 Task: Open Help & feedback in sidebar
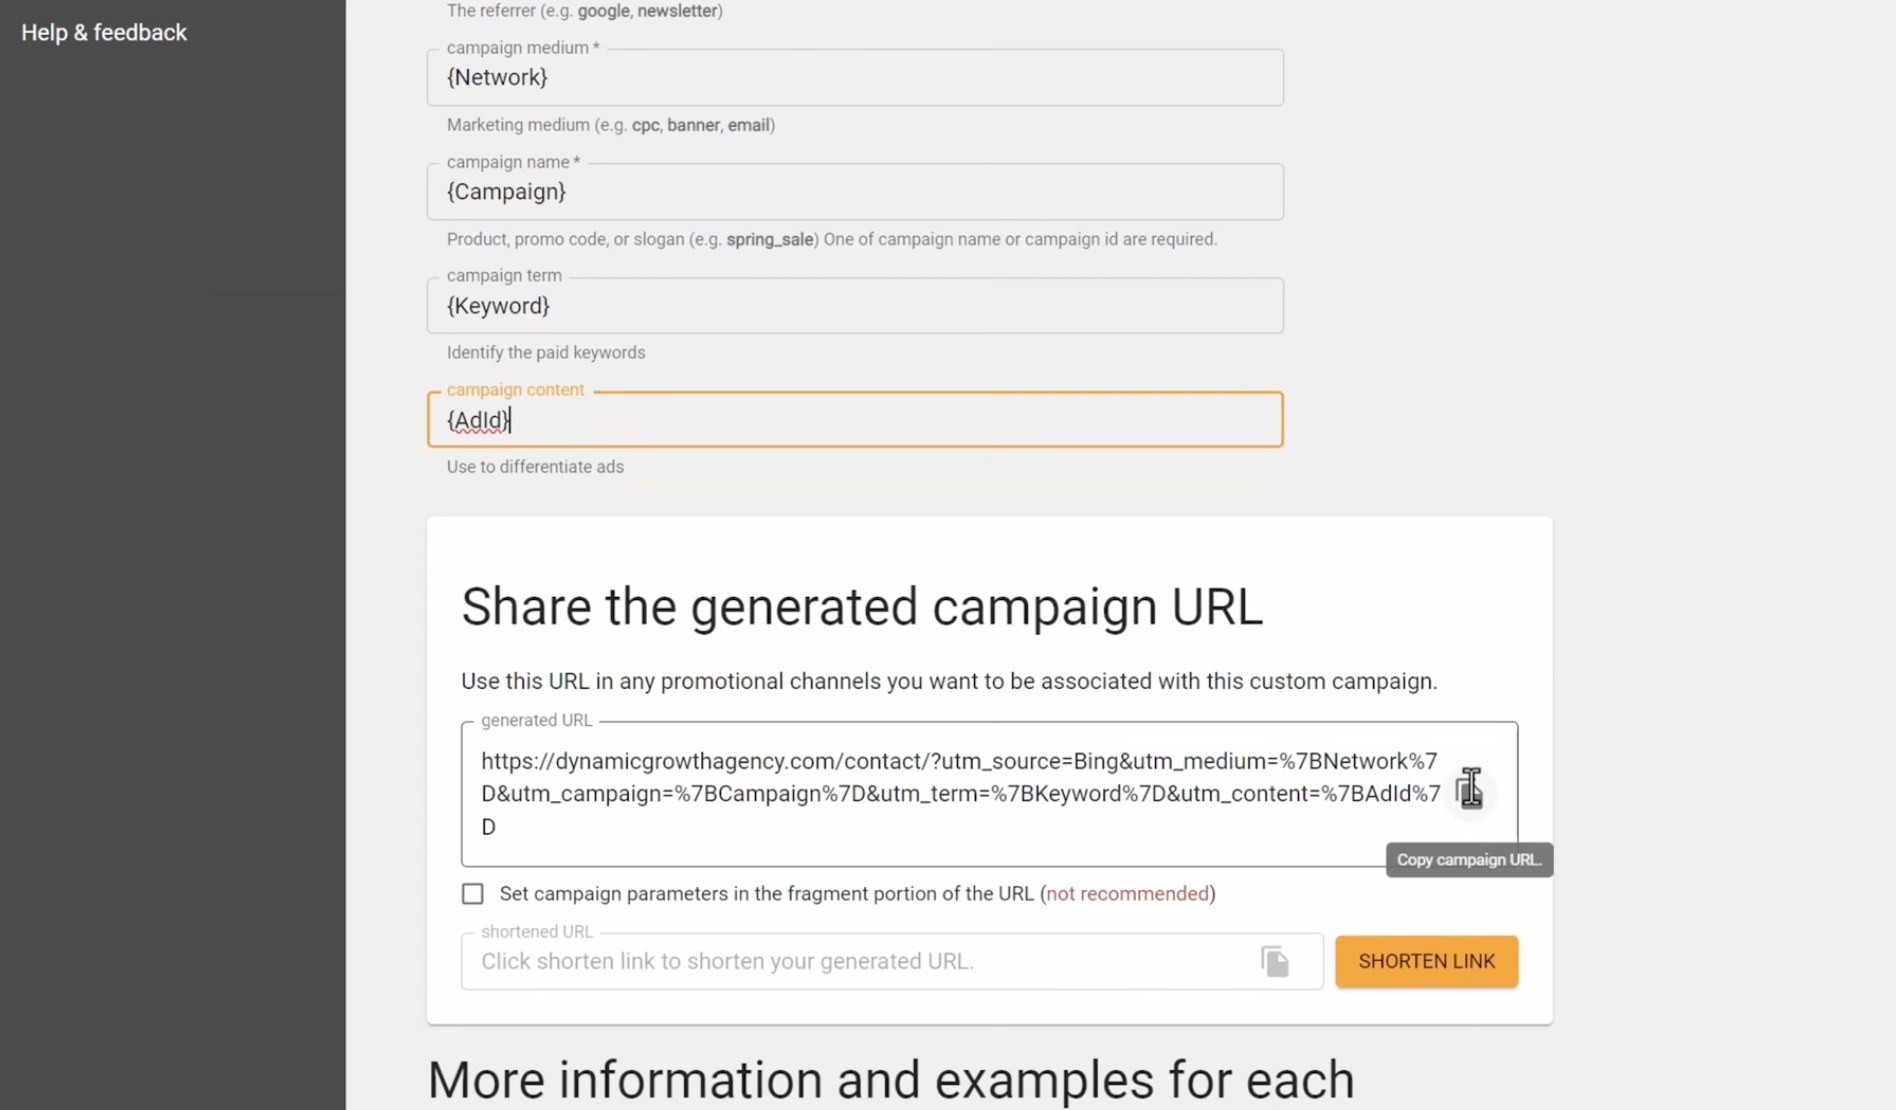pyautogui.click(x=104, y=33)
